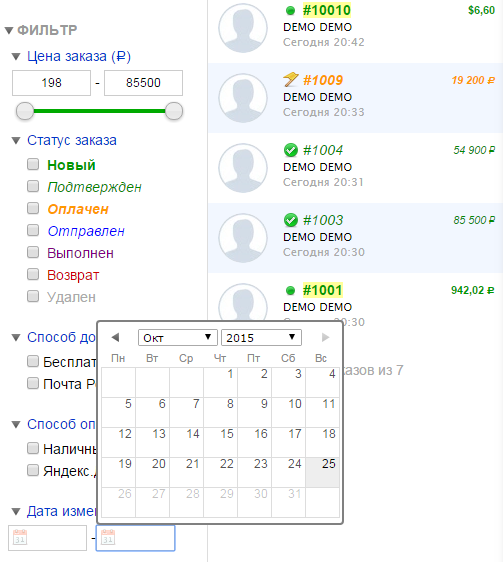Open order #1003 link
The width and height of the screenshot is (503, 562).
point(323,220)
